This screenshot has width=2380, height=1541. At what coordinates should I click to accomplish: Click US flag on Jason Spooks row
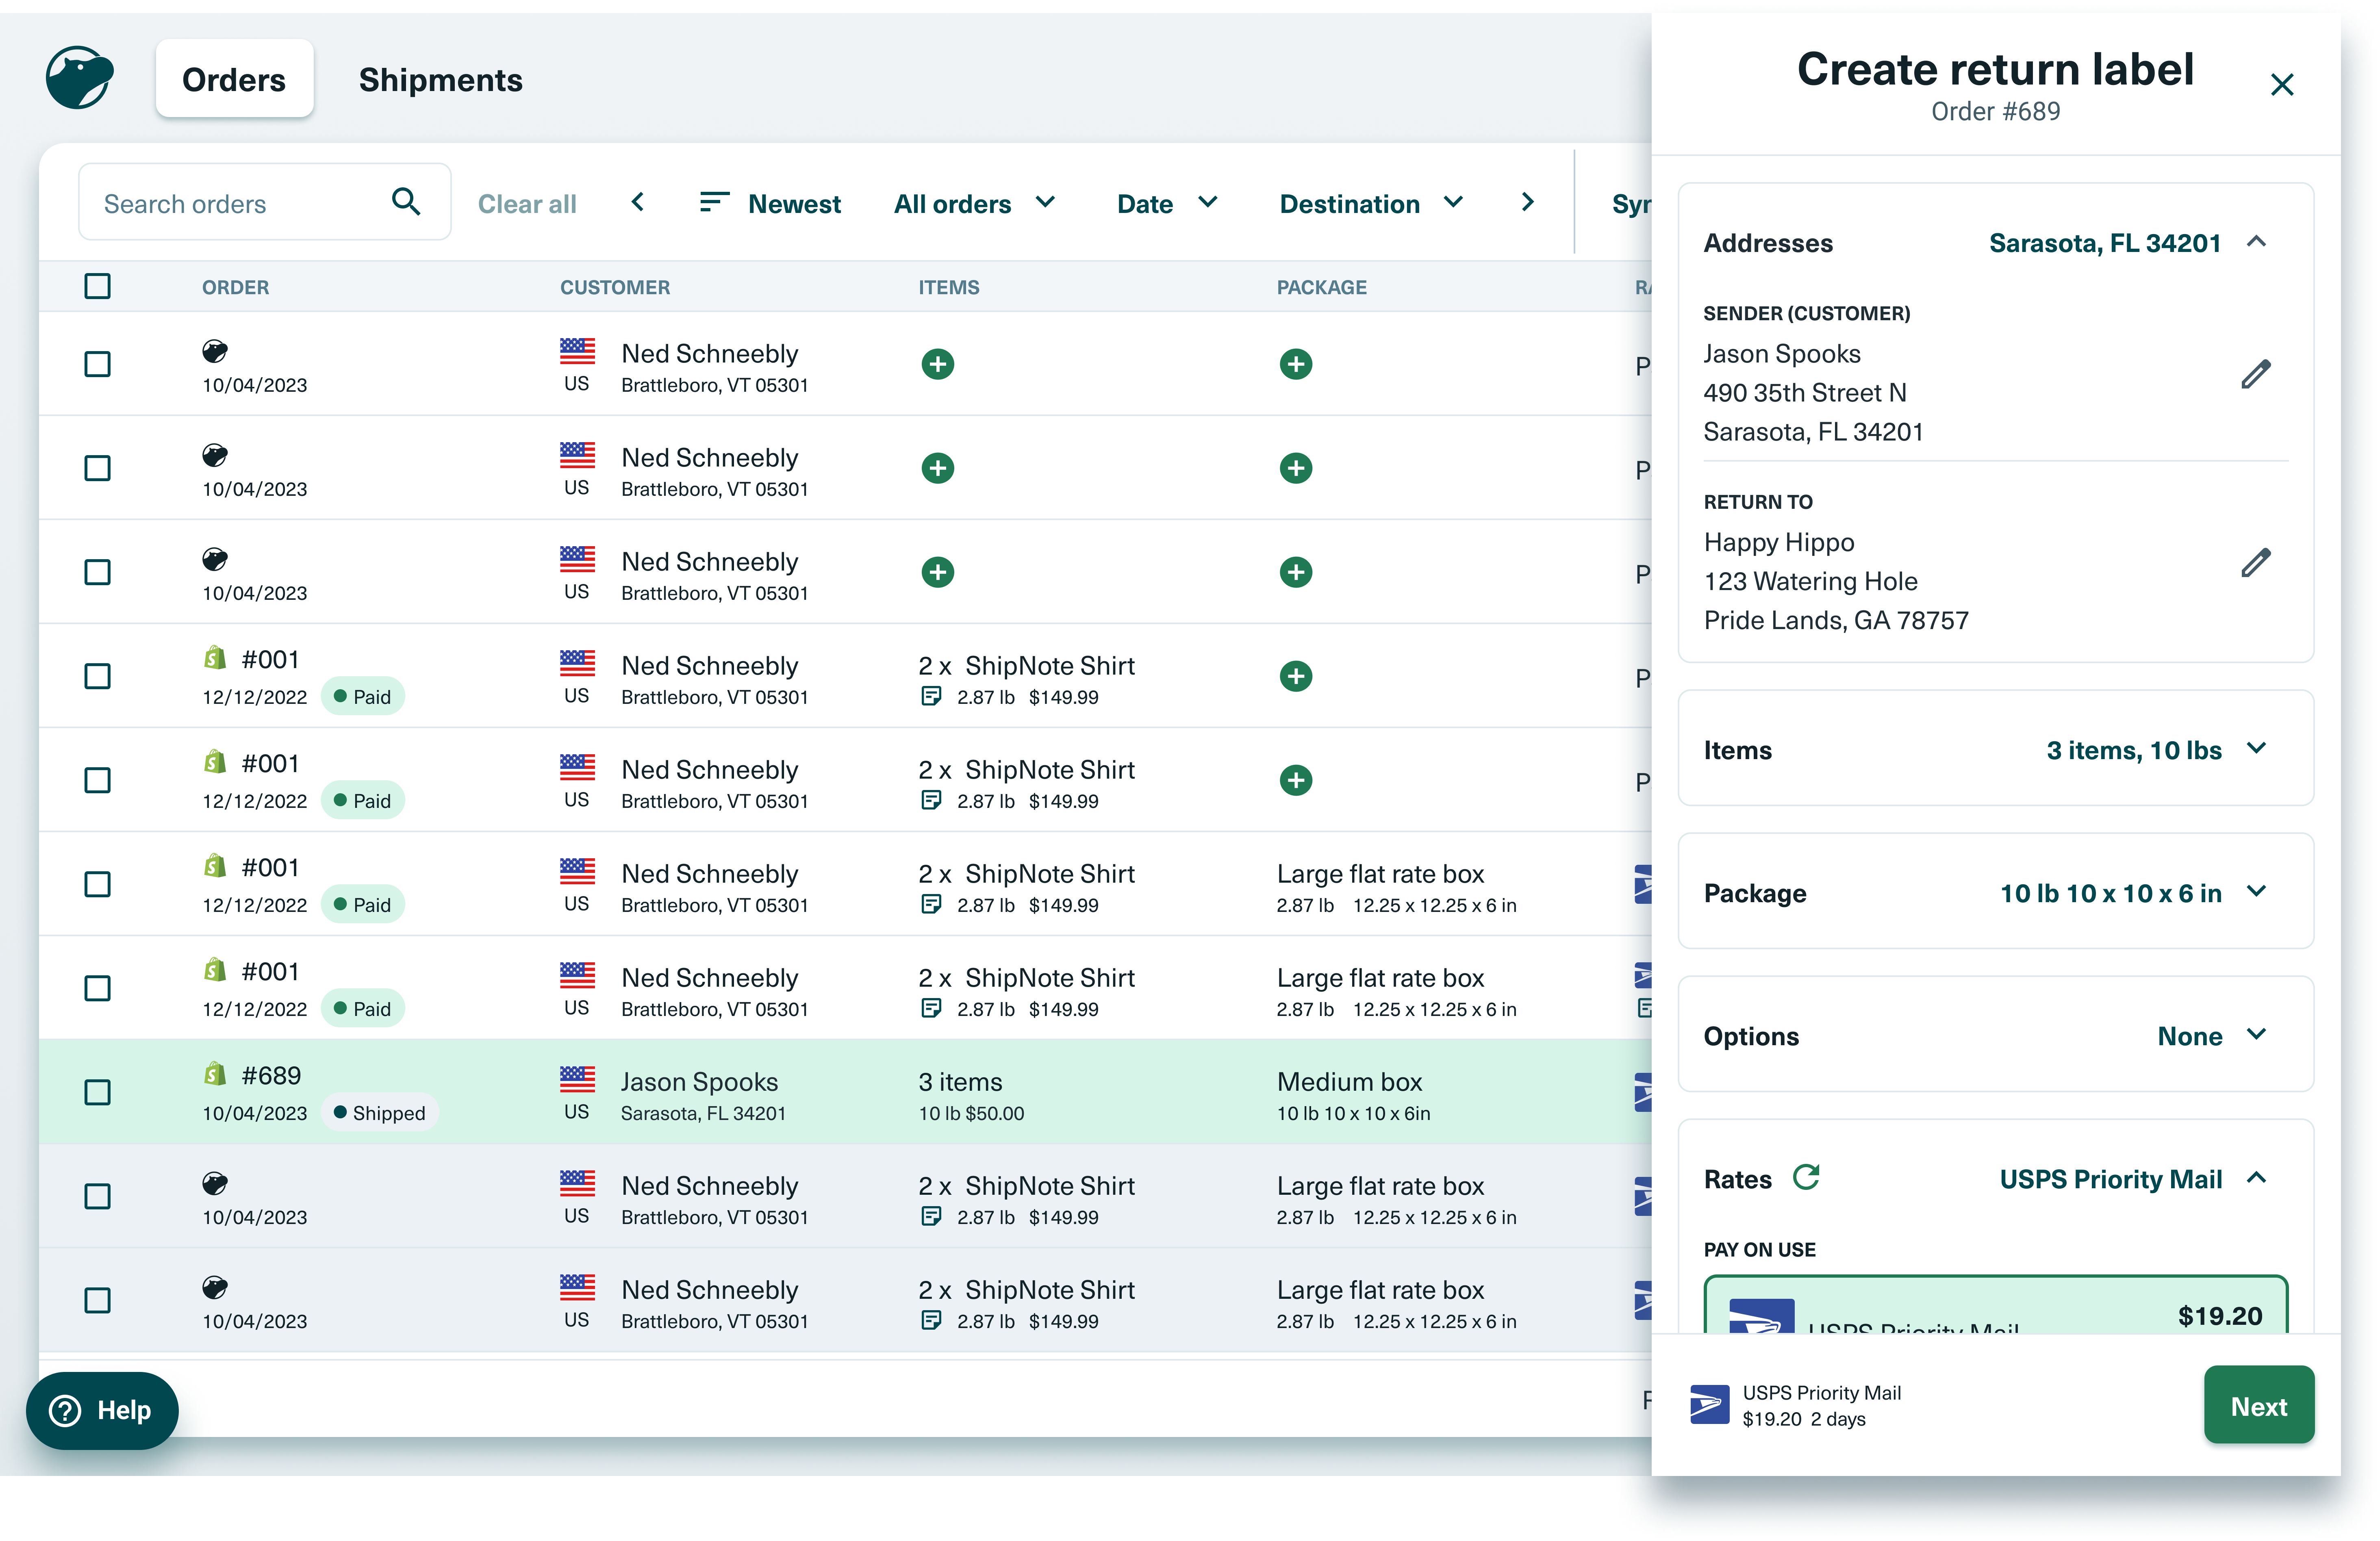[577, 1079]
